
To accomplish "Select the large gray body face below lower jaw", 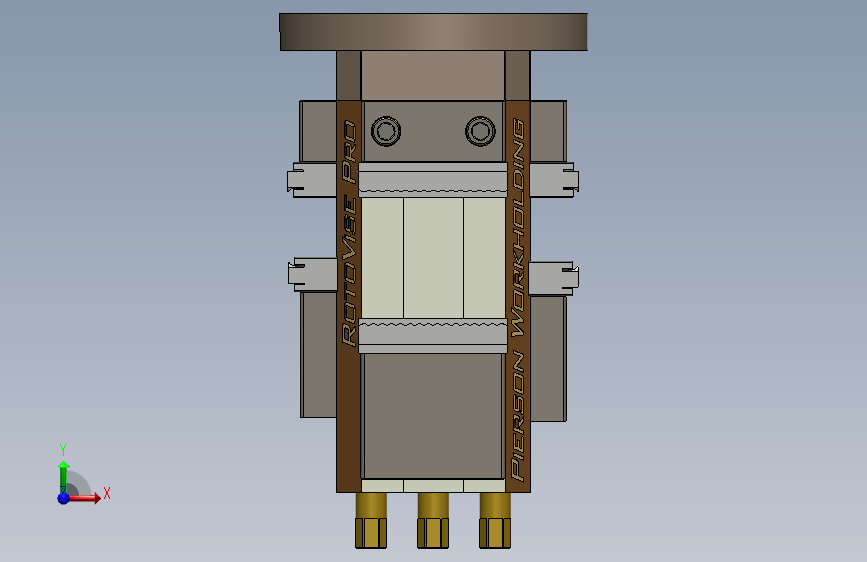I will tap(433, 416).
